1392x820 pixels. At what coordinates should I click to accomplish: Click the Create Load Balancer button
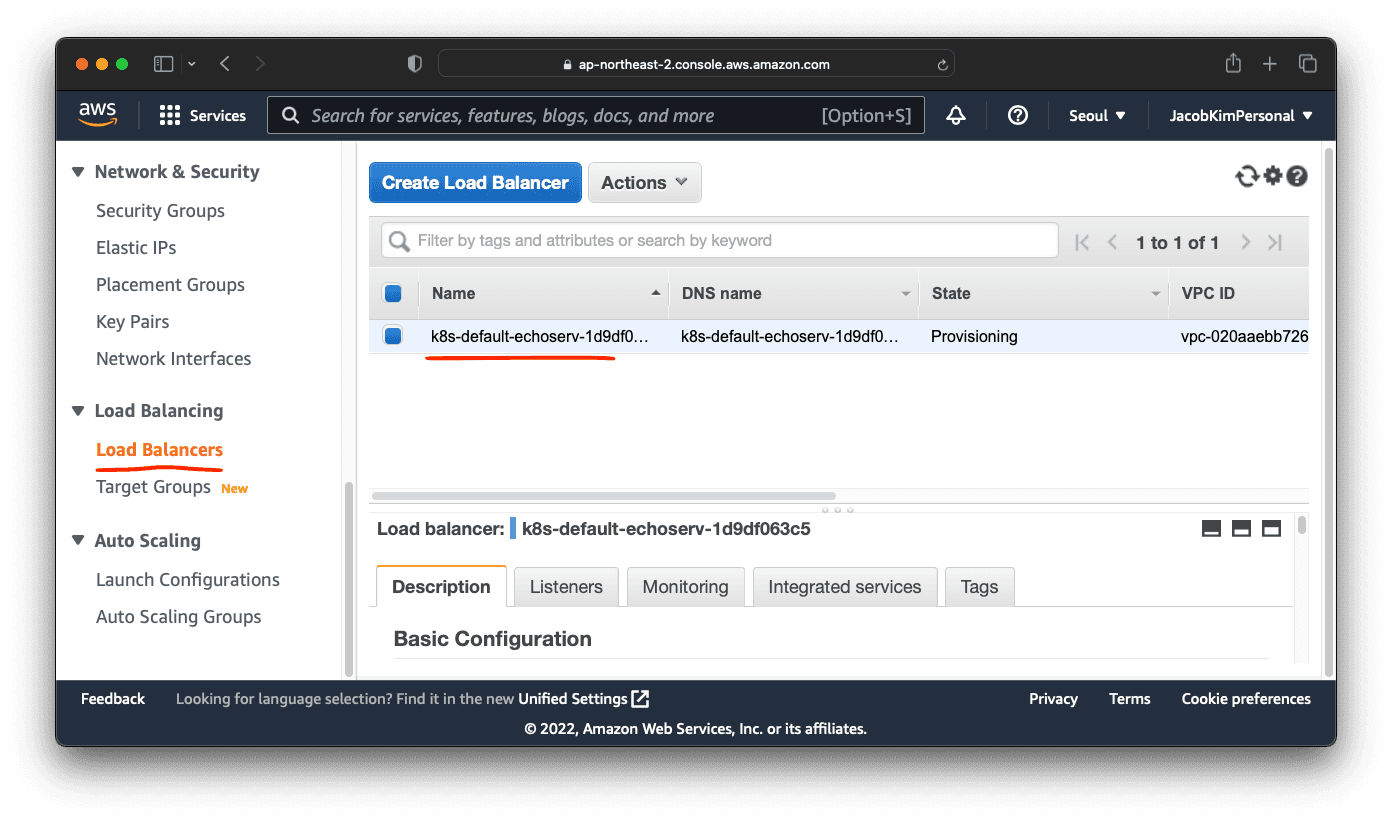click(x=474, y=182)
